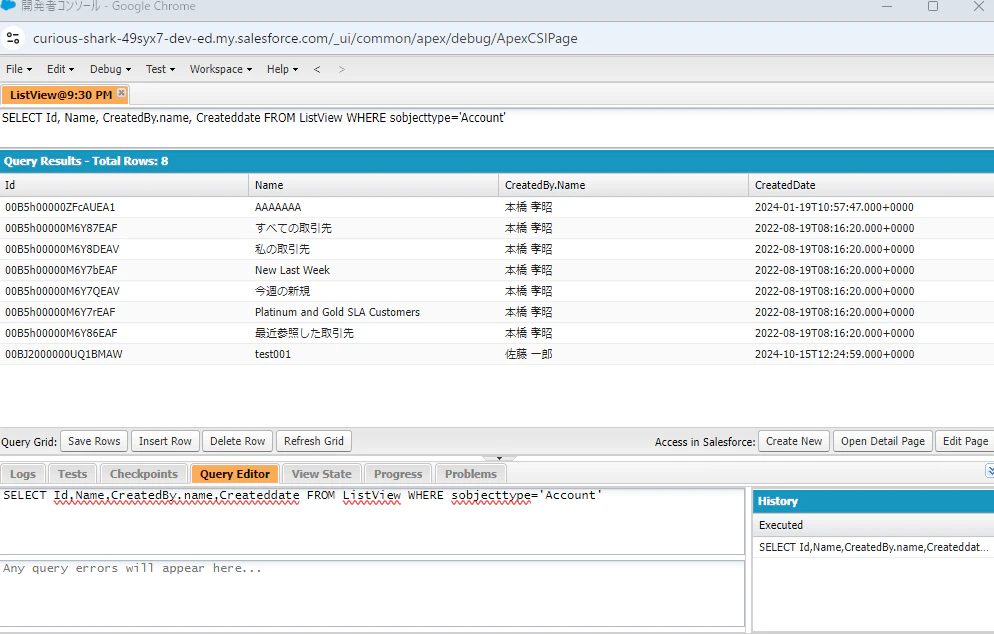994x634 pixels.
Task: Open the Help menu
Action: [x=282, y=69]
